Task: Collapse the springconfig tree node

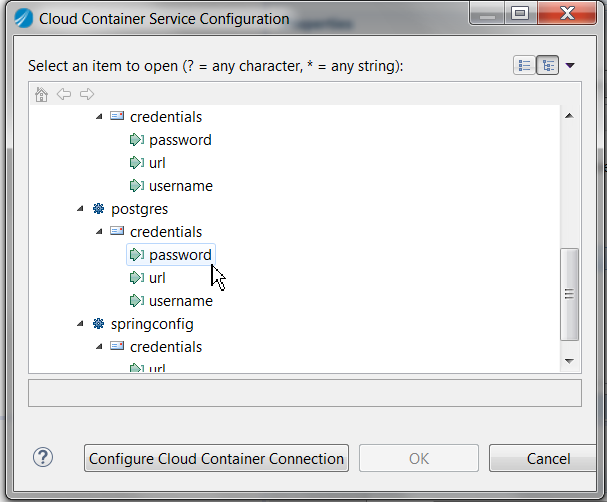Action: coord(80,324)
